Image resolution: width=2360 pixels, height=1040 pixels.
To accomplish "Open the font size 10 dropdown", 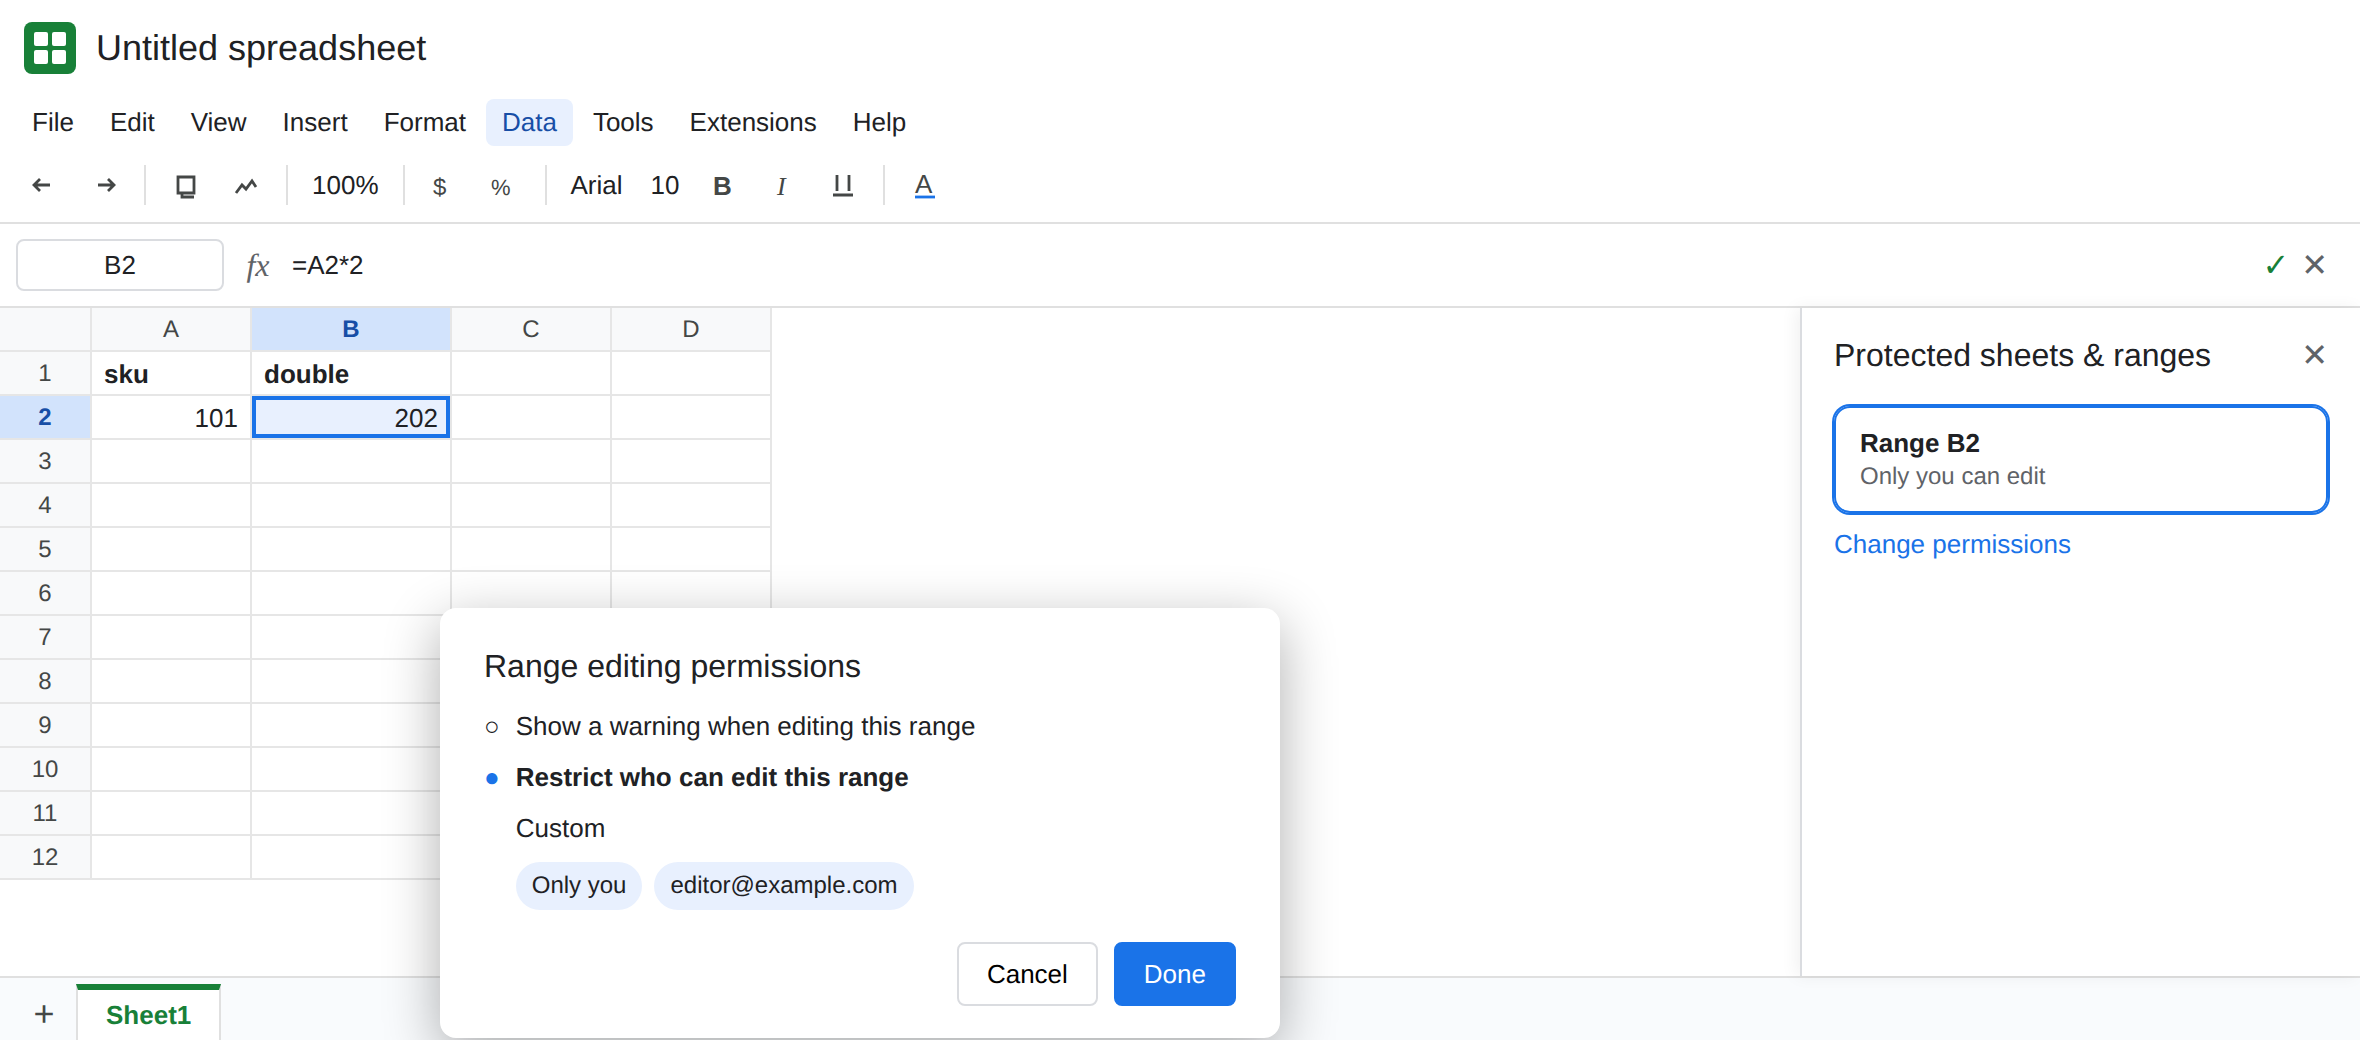I will [665, 186].
